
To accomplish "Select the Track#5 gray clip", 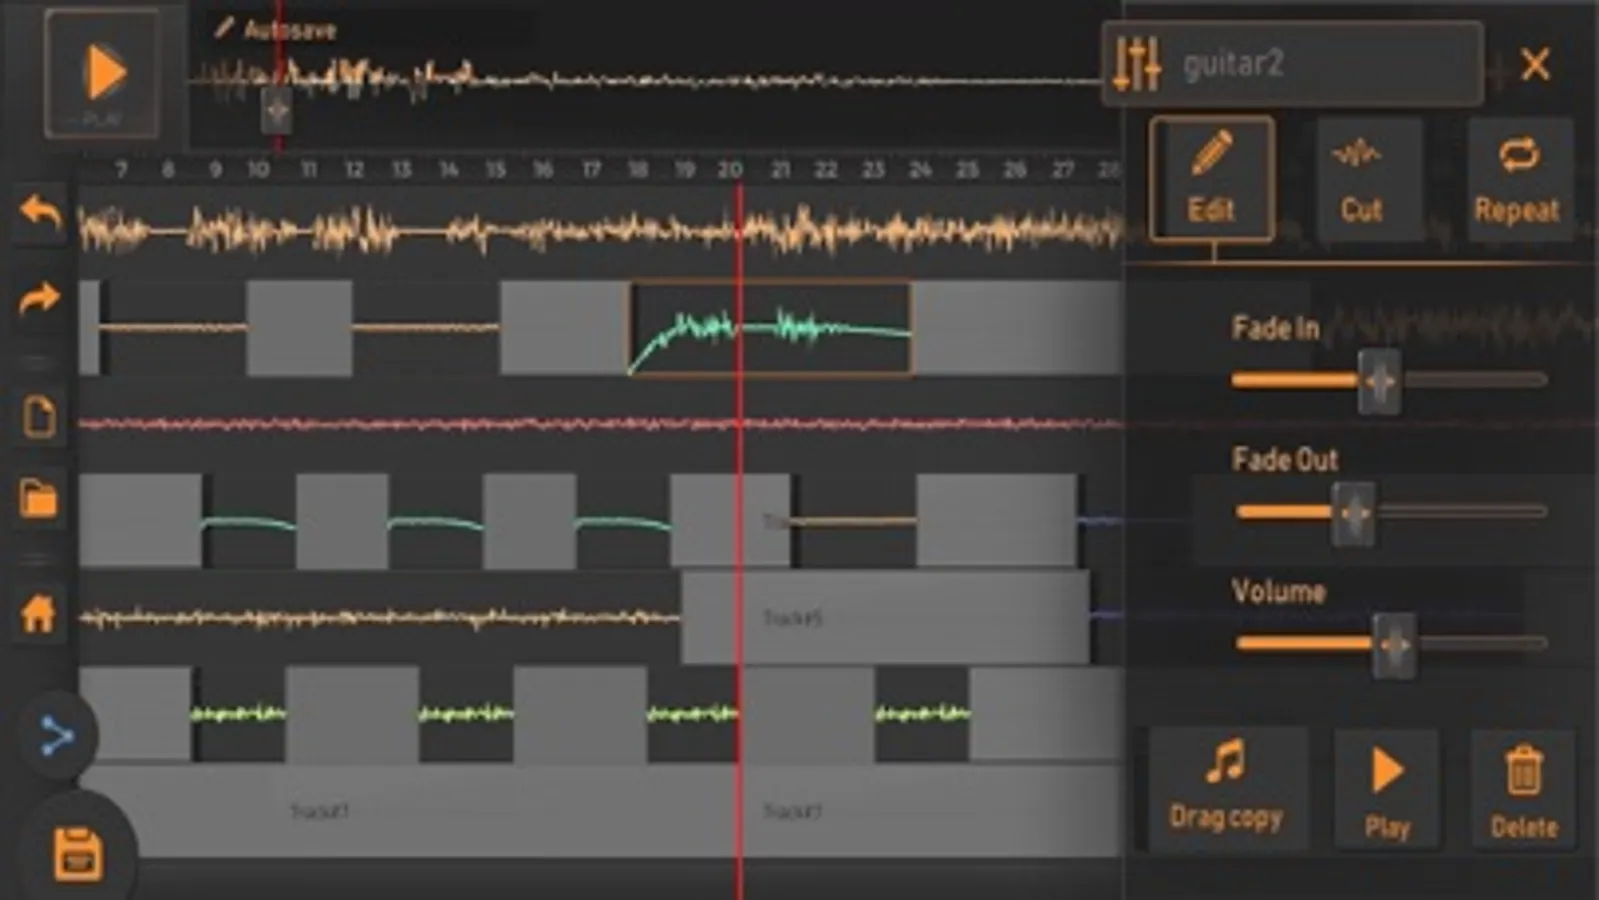I will (x=885, y=617).
